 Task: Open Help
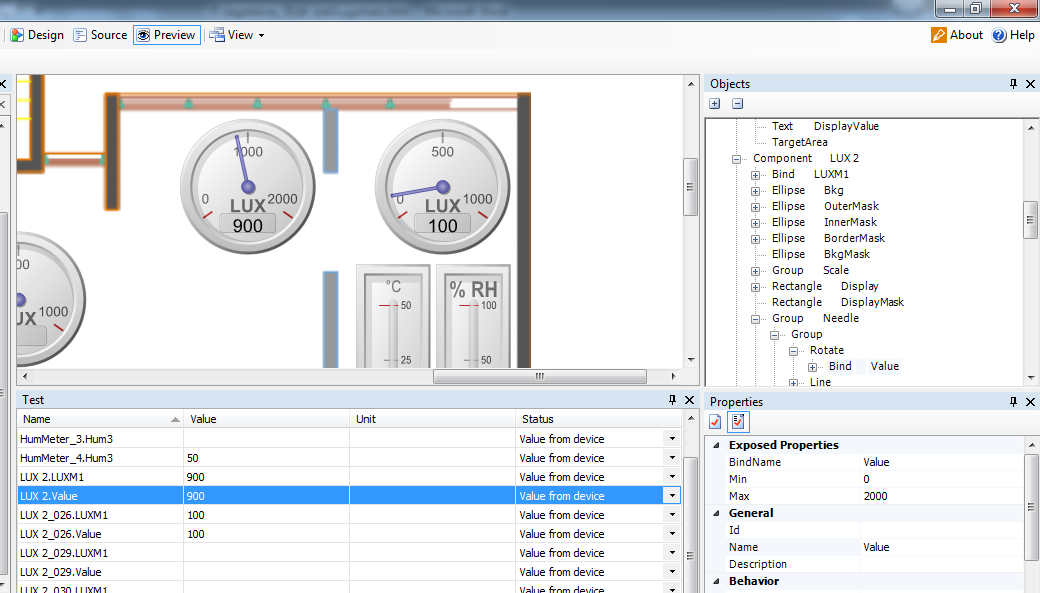pyautogui.click(x=1013, y=35)
